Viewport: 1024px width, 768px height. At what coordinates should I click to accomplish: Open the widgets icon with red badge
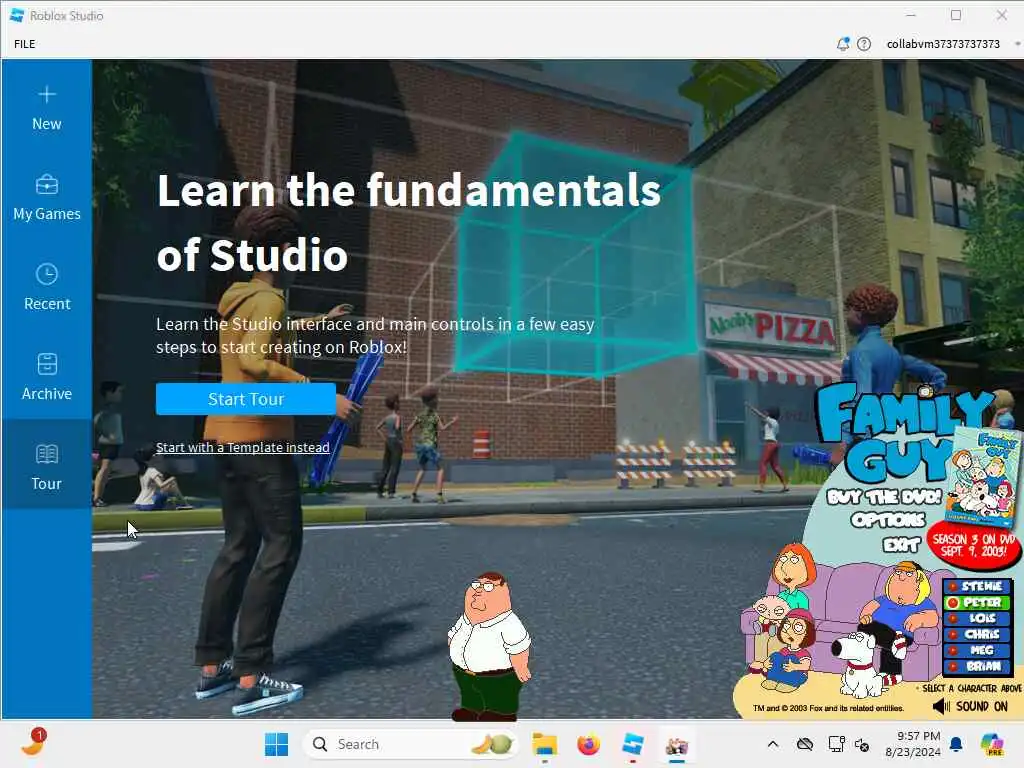33,743
